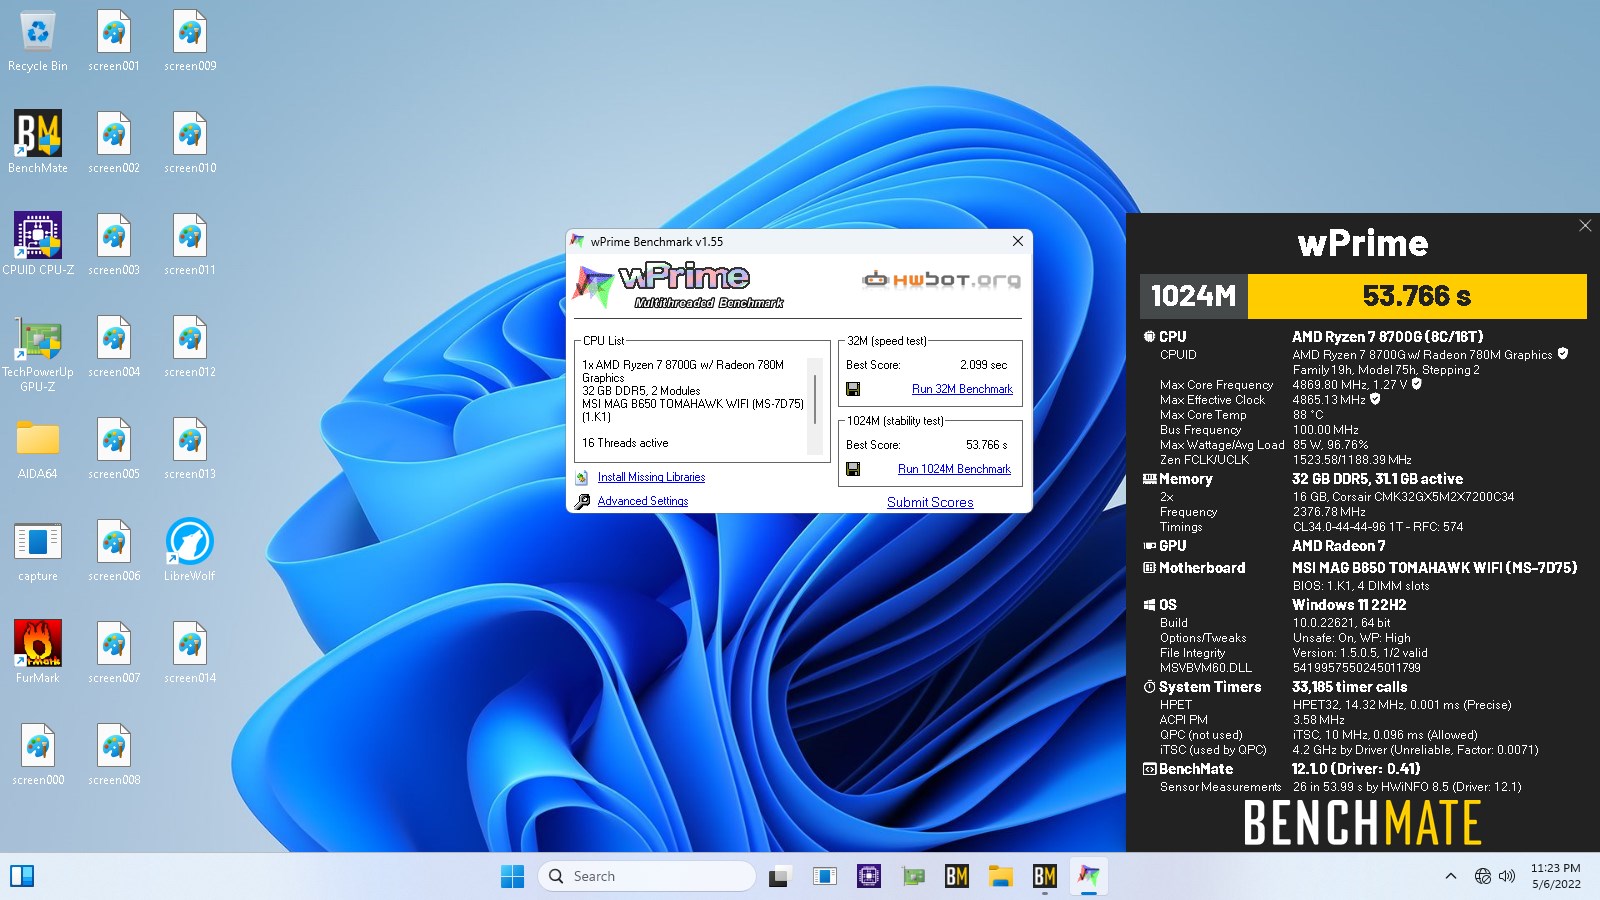Click the first BenchMate BM taskbar icon

tap(956, 876)
